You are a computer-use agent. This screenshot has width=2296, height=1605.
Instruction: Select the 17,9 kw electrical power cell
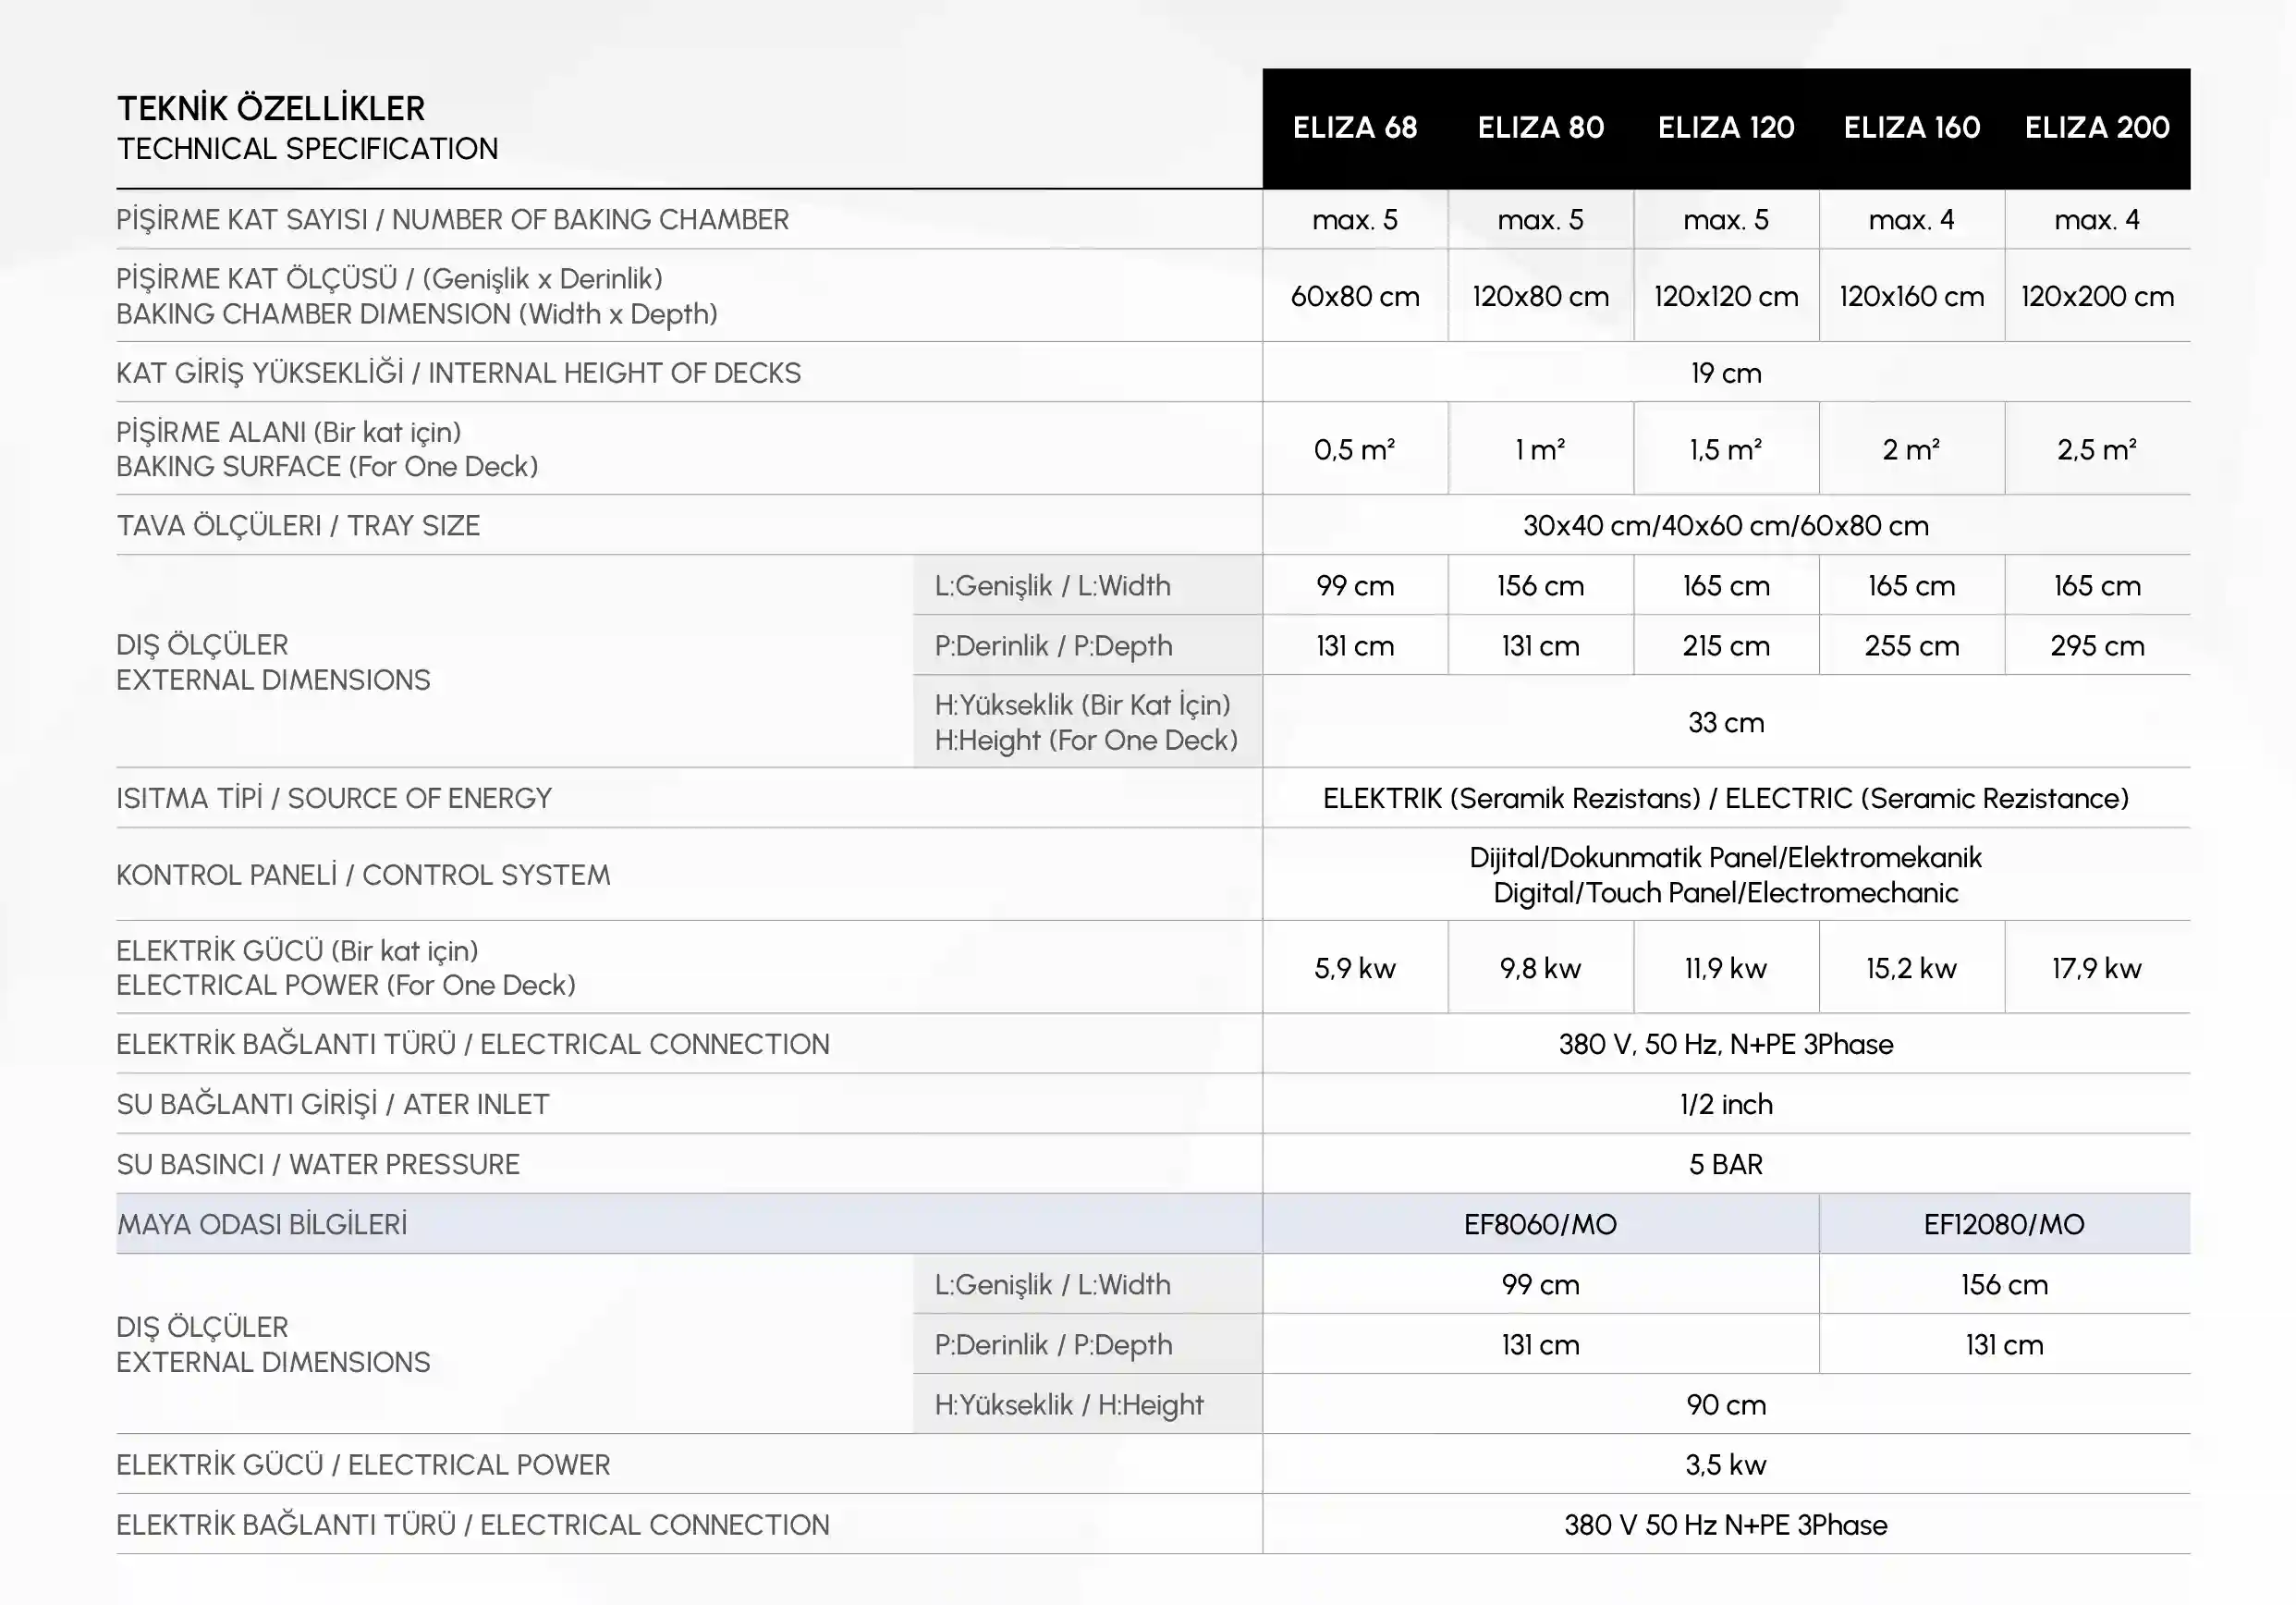[x=2096, y=968]
